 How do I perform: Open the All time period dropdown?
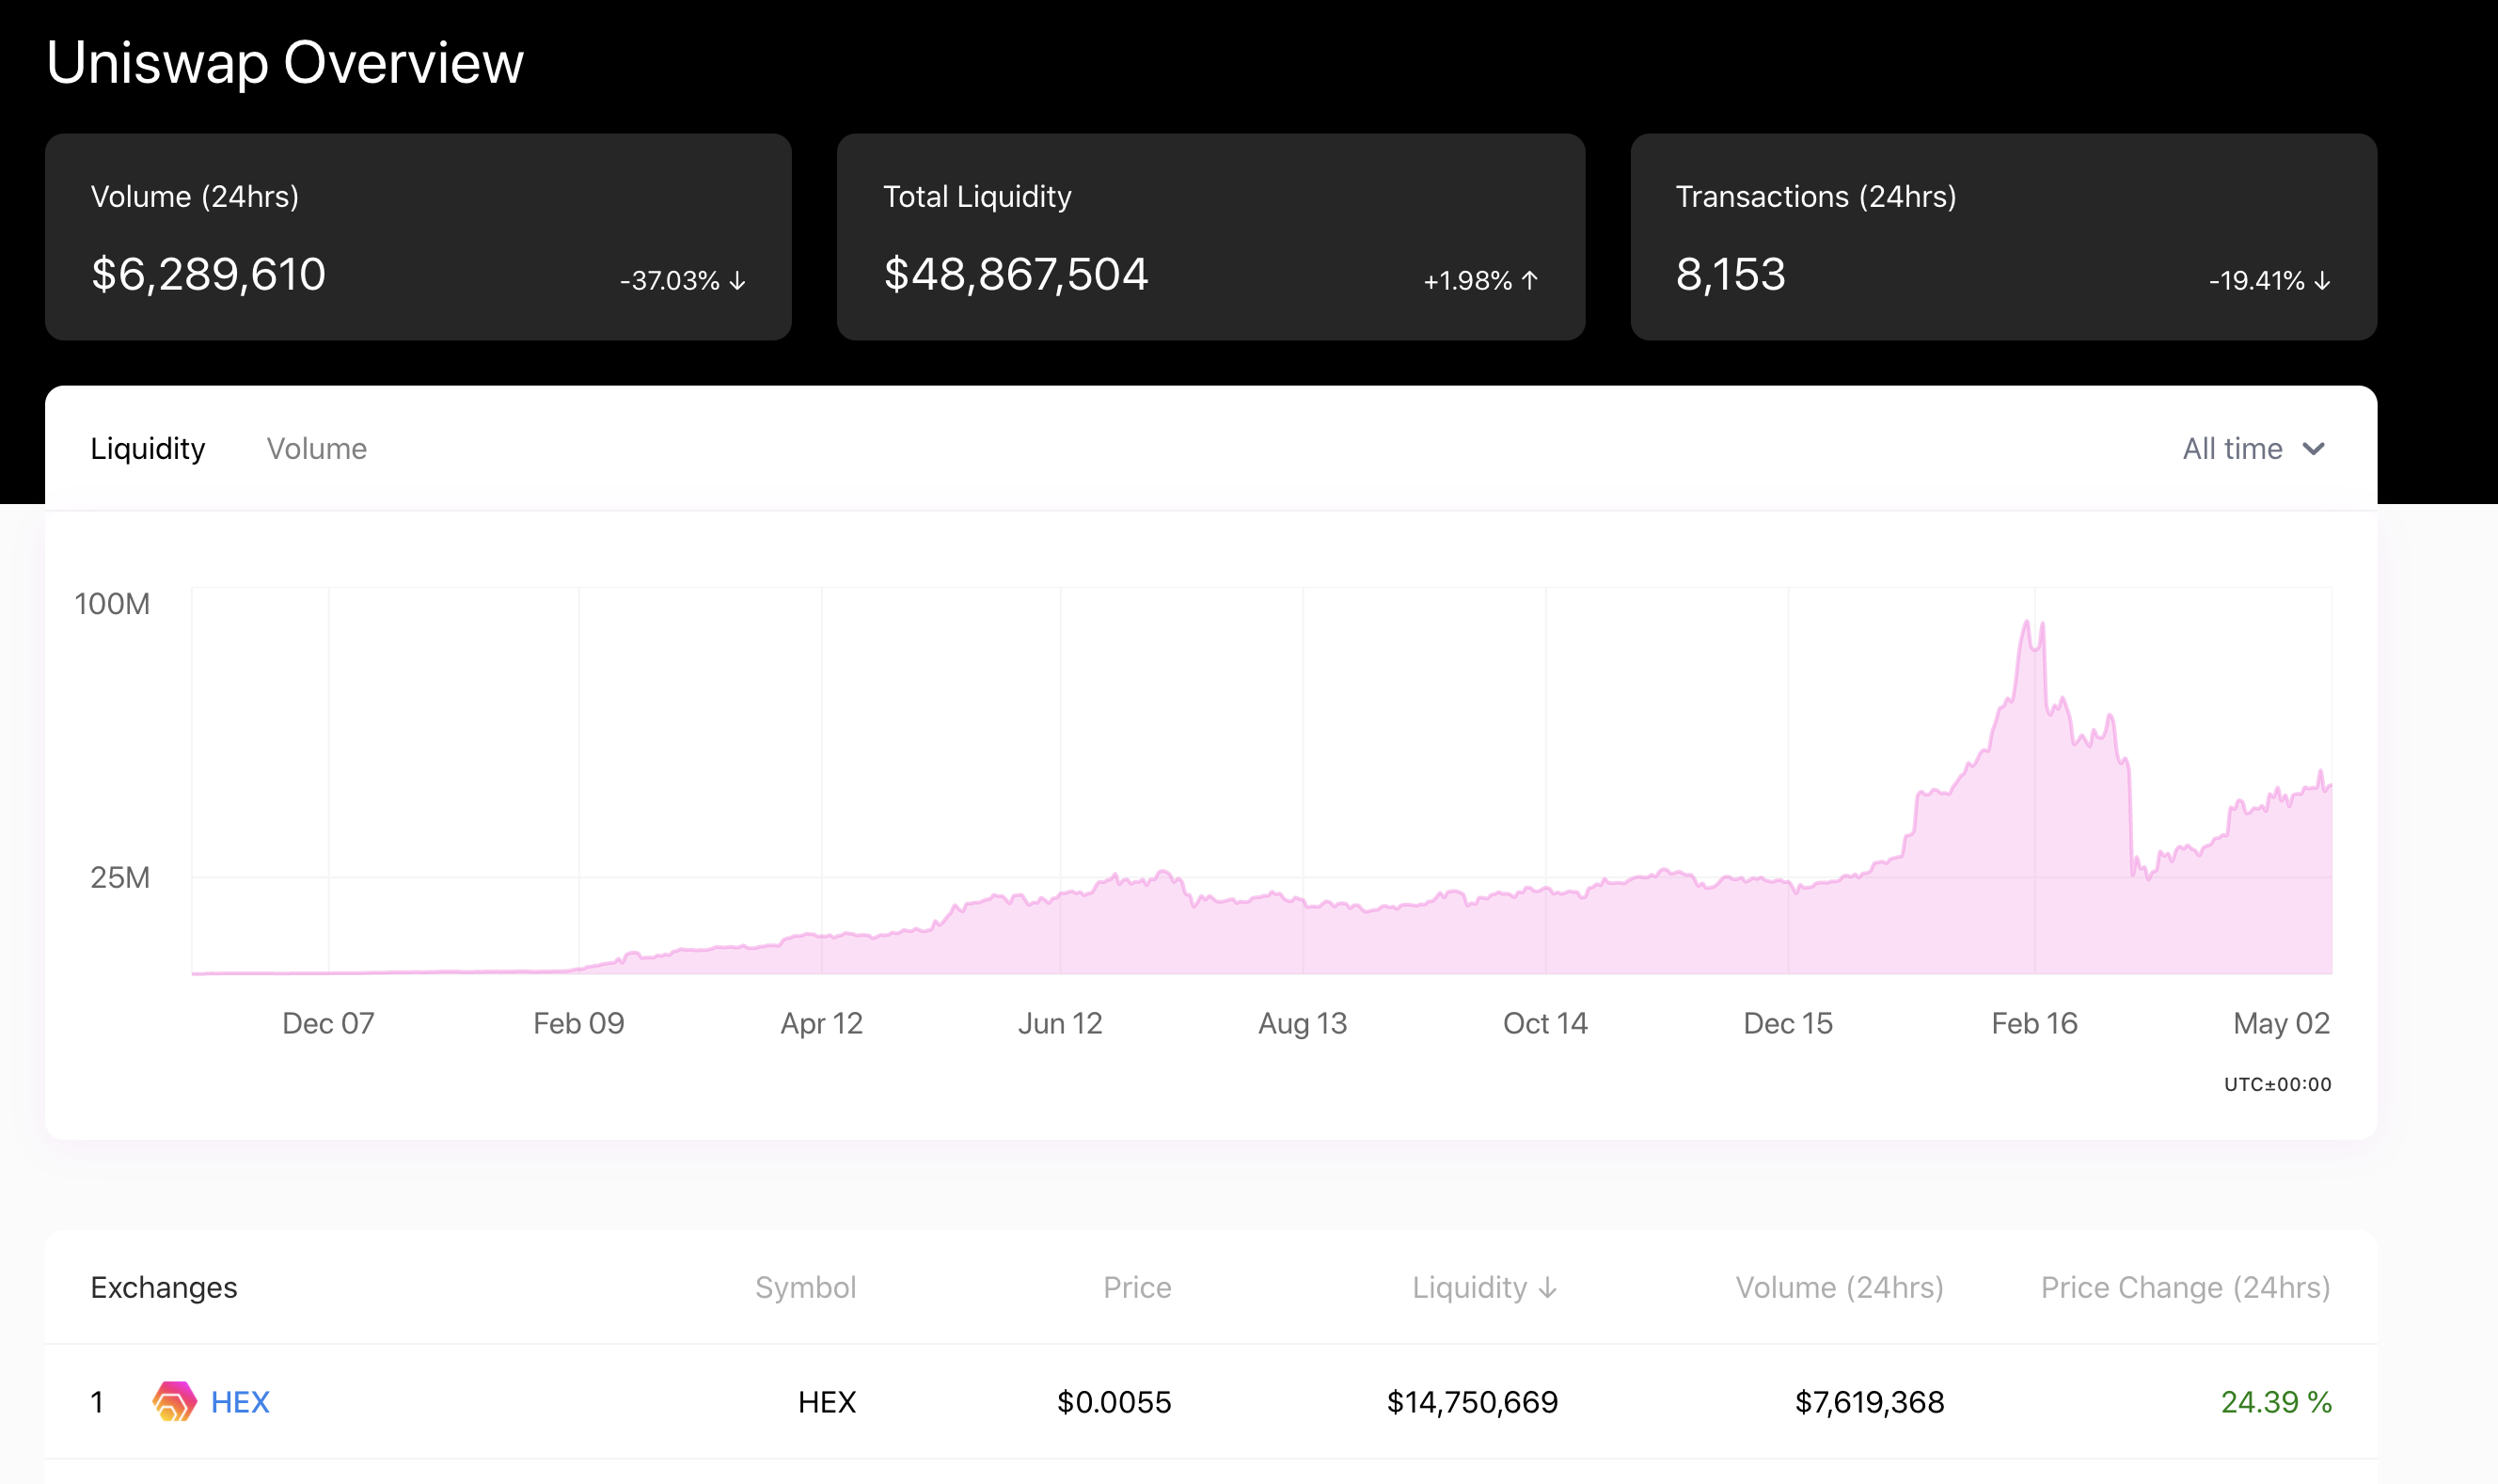[2255, 449]
